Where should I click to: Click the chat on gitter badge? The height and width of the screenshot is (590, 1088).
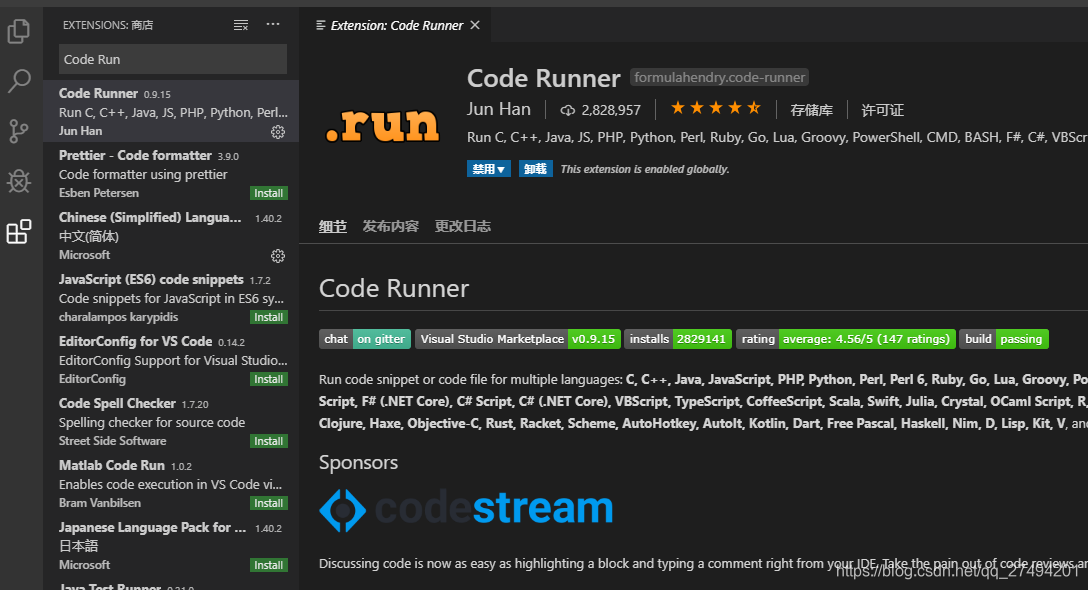pos(365,339)
